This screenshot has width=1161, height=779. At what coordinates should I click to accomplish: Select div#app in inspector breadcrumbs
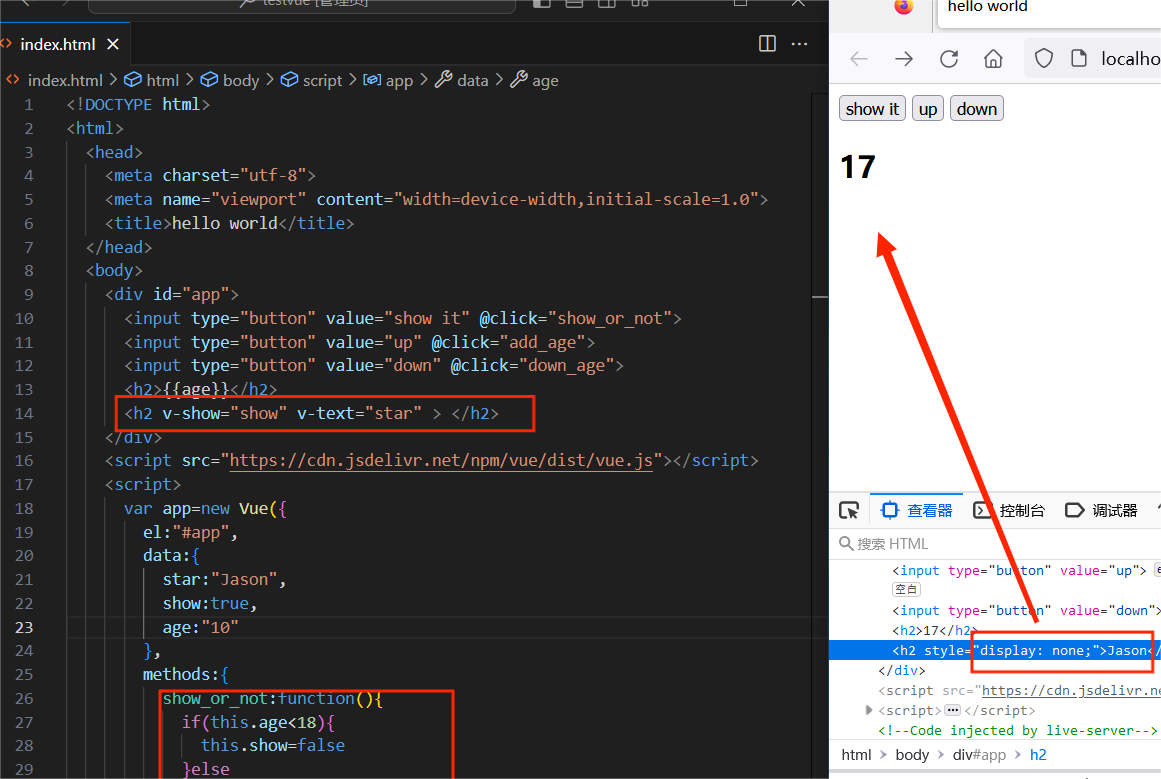pyautogui.click(x=979, y=755)
